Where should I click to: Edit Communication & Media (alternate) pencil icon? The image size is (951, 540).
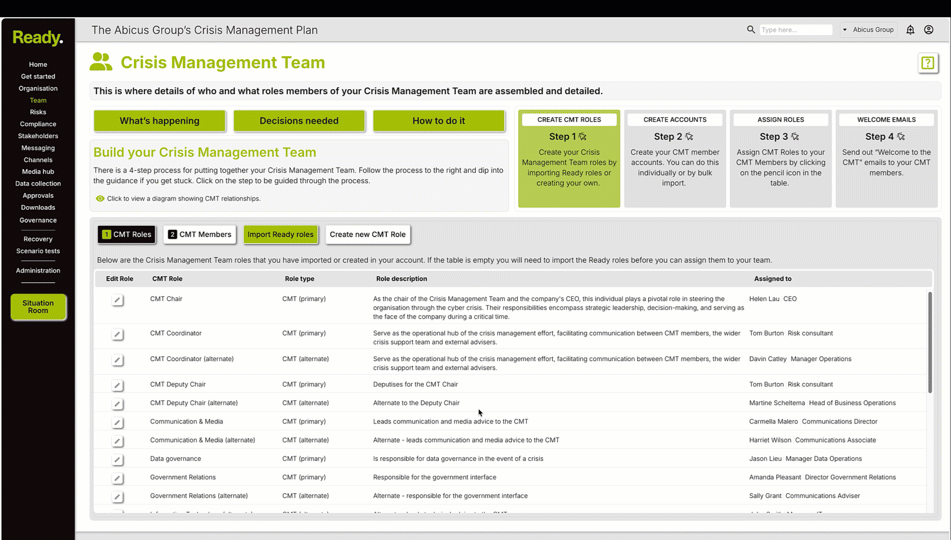(x=118, y=442)
